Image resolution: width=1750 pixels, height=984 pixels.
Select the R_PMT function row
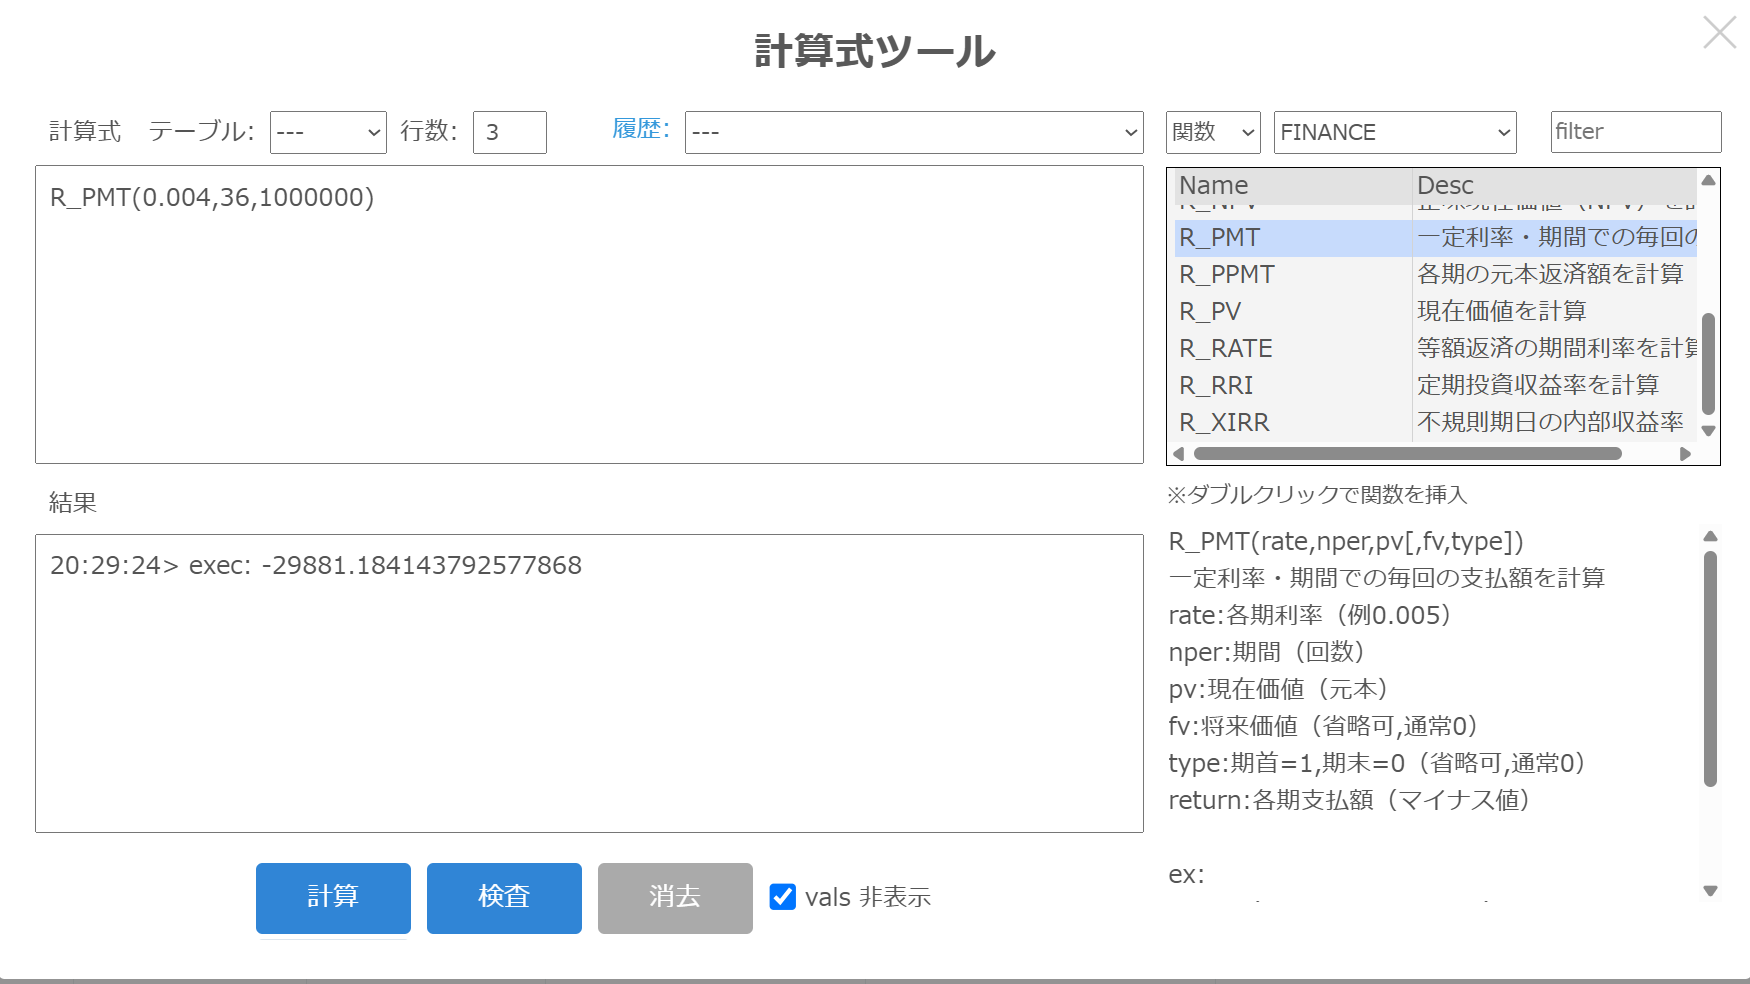1436,238
